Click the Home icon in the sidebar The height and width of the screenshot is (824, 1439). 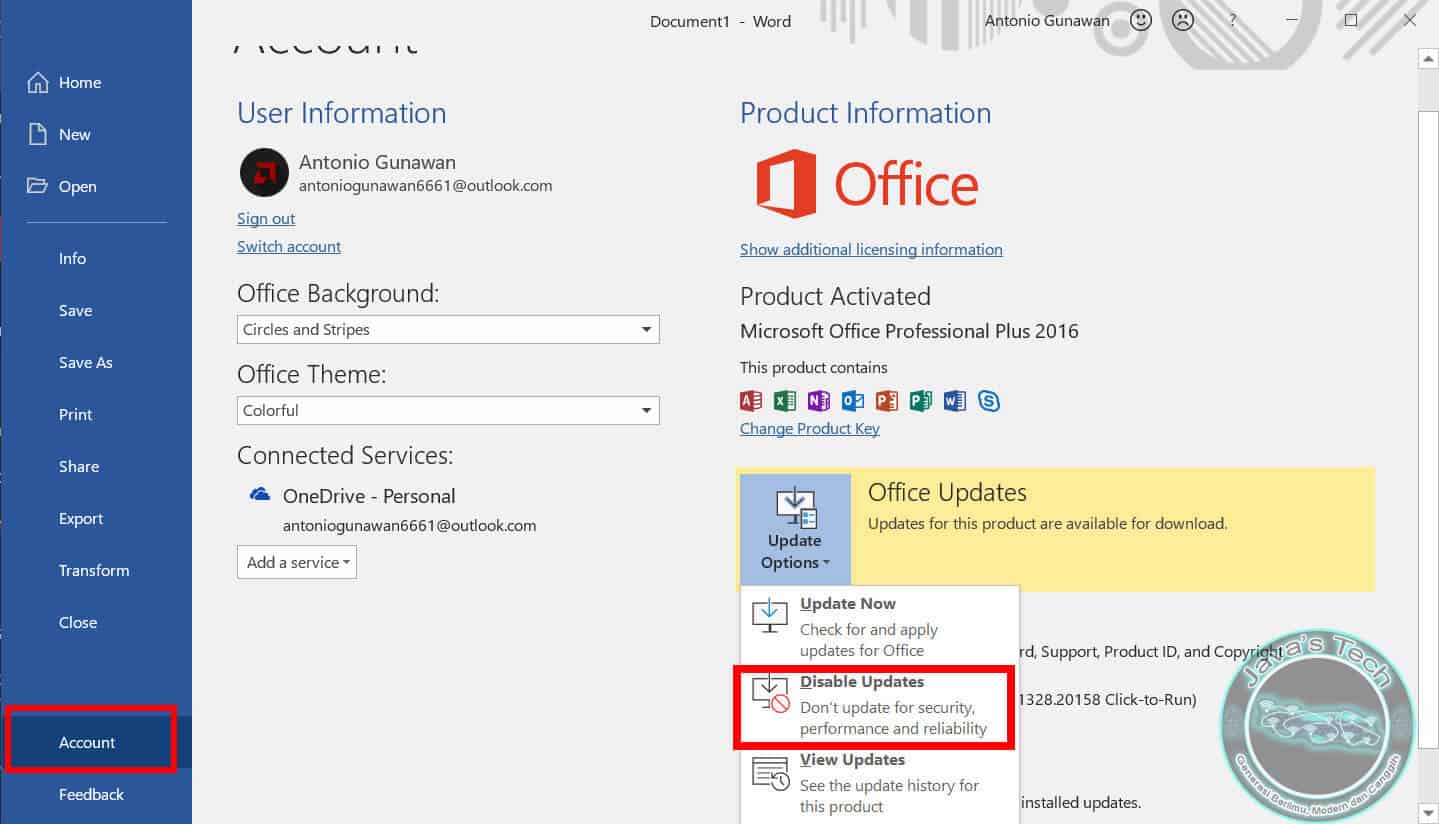pos(38,83)
